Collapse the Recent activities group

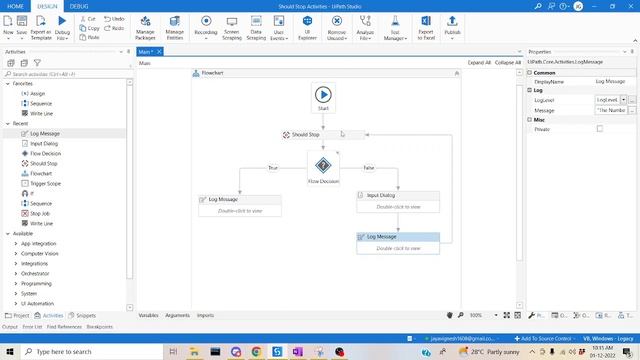[8, 124]
